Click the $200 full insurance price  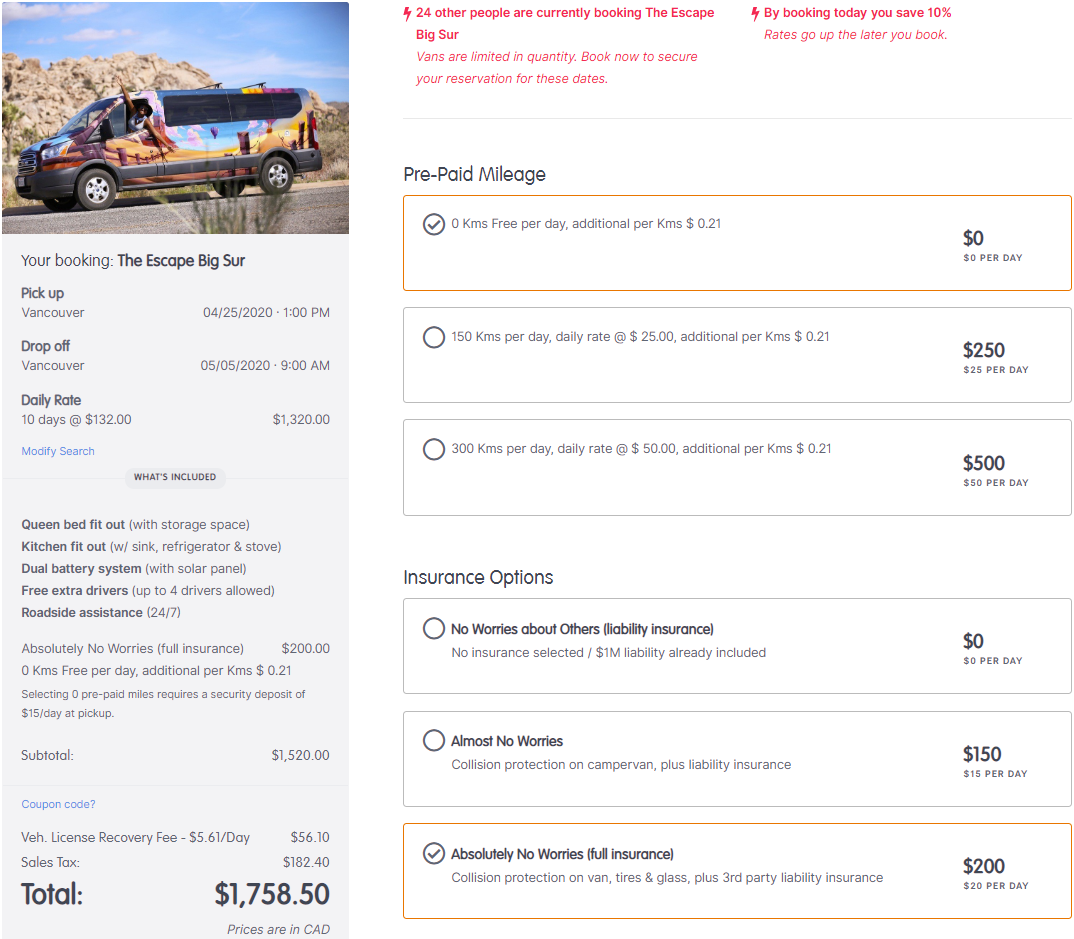[984, 867]
